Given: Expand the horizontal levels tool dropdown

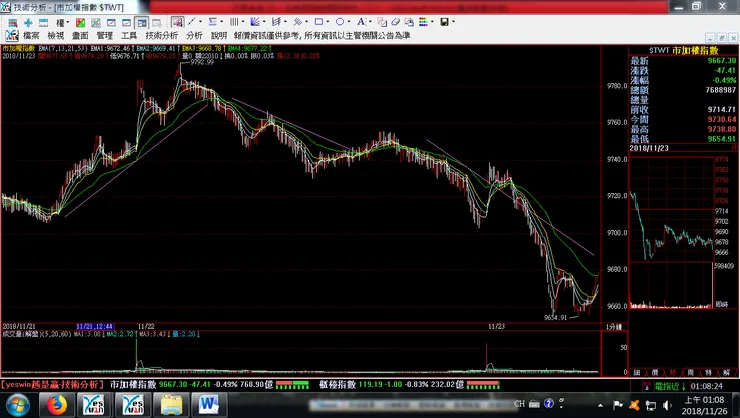Looking at the screenshot, I should 221,22.
